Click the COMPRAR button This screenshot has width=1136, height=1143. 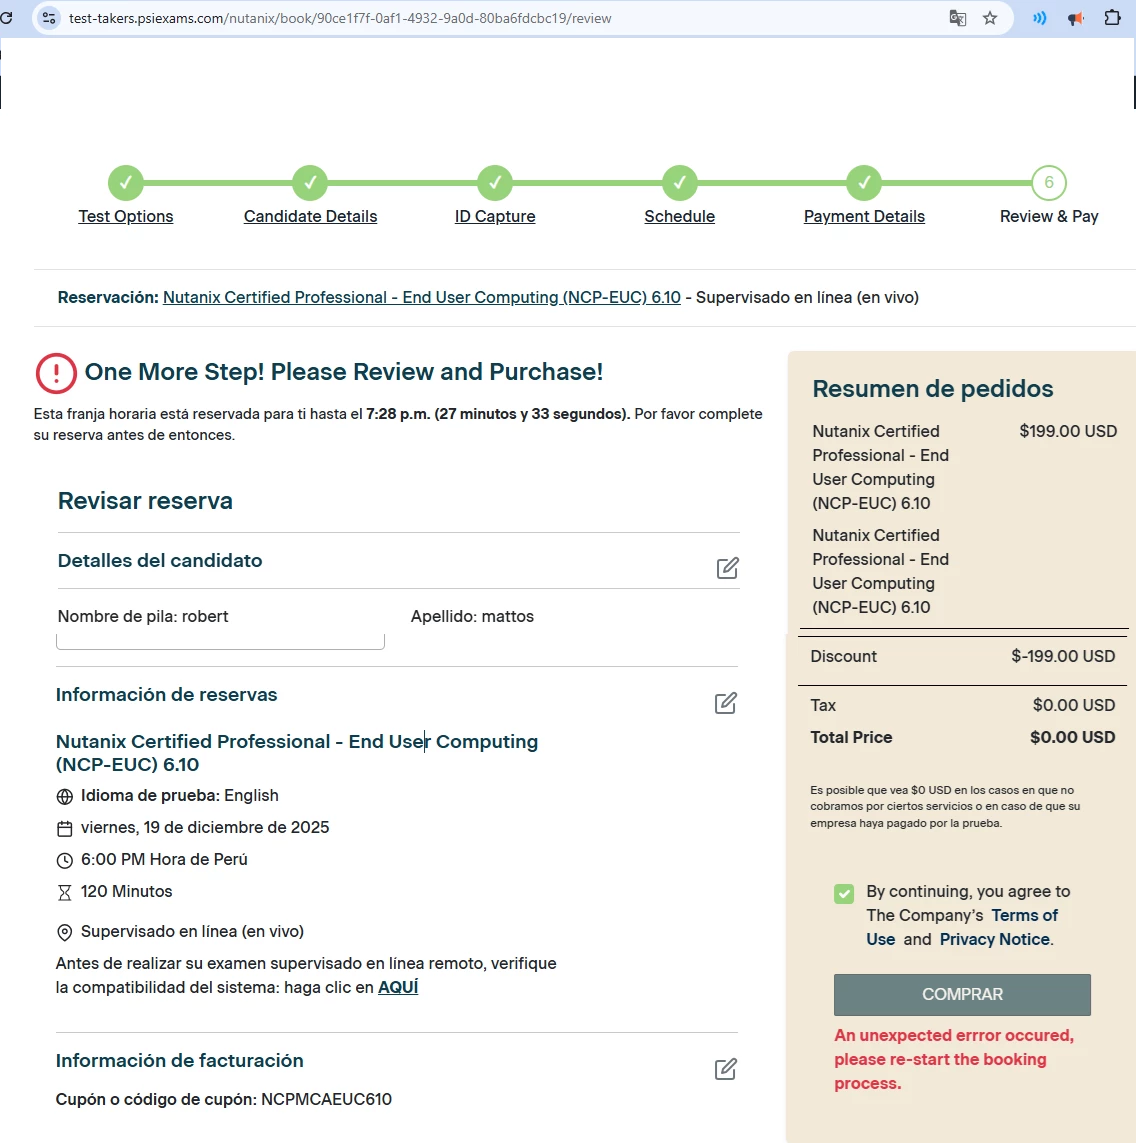[x=962, y=994]
